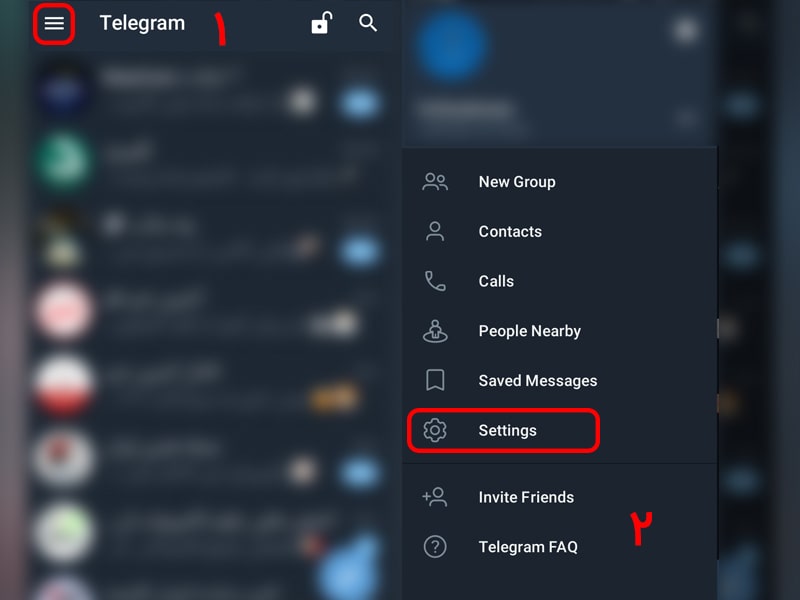This screenshot has width=800, height=600.
Task: Expand the accounts arrow in drawer header
Action: click(685, 119)
